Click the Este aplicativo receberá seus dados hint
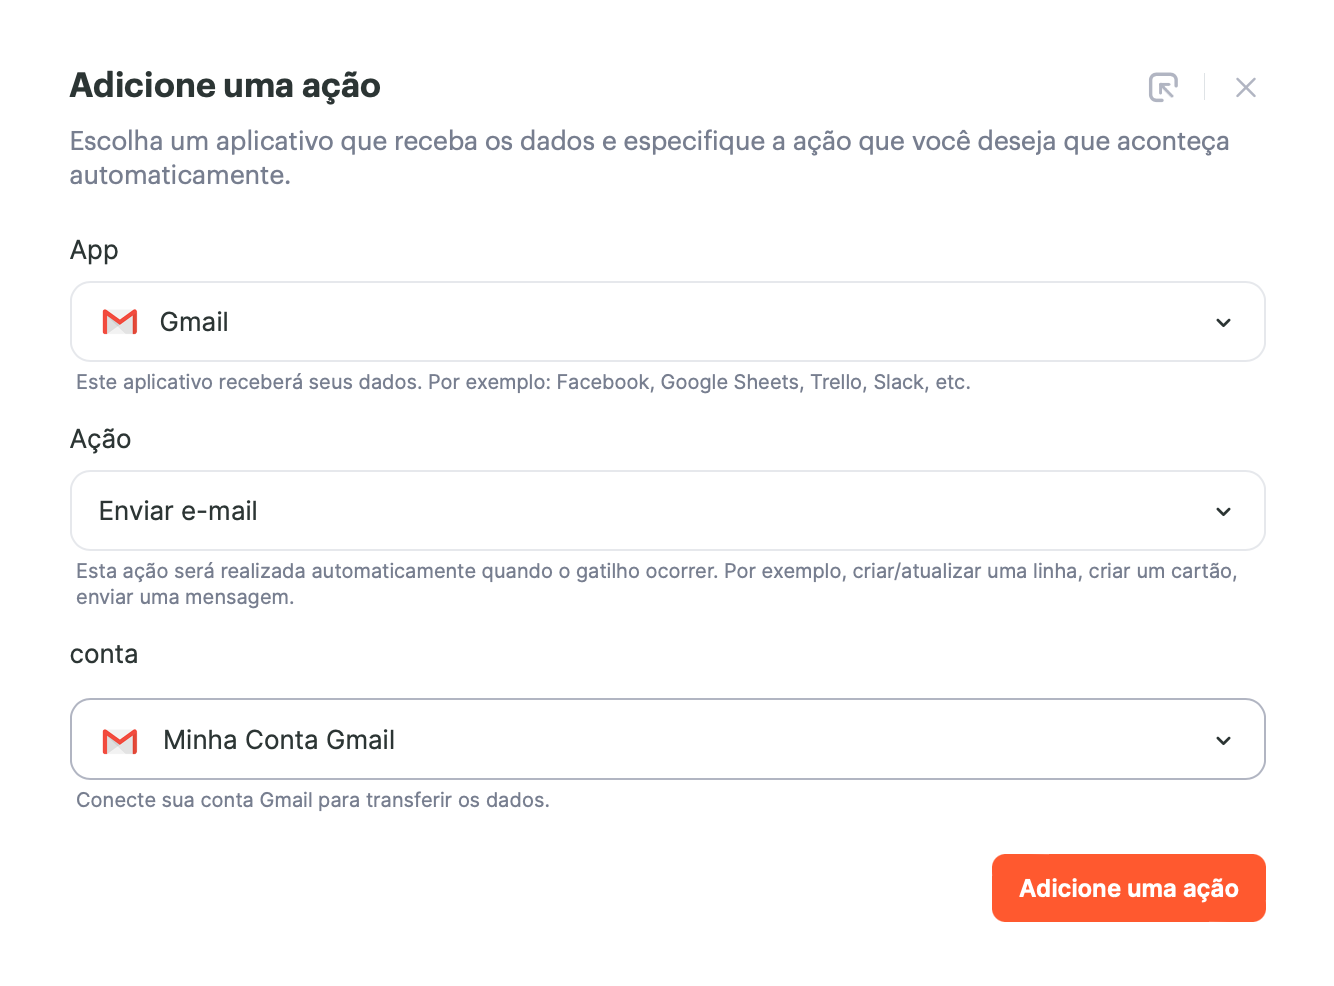 click(x=523, y=382)
